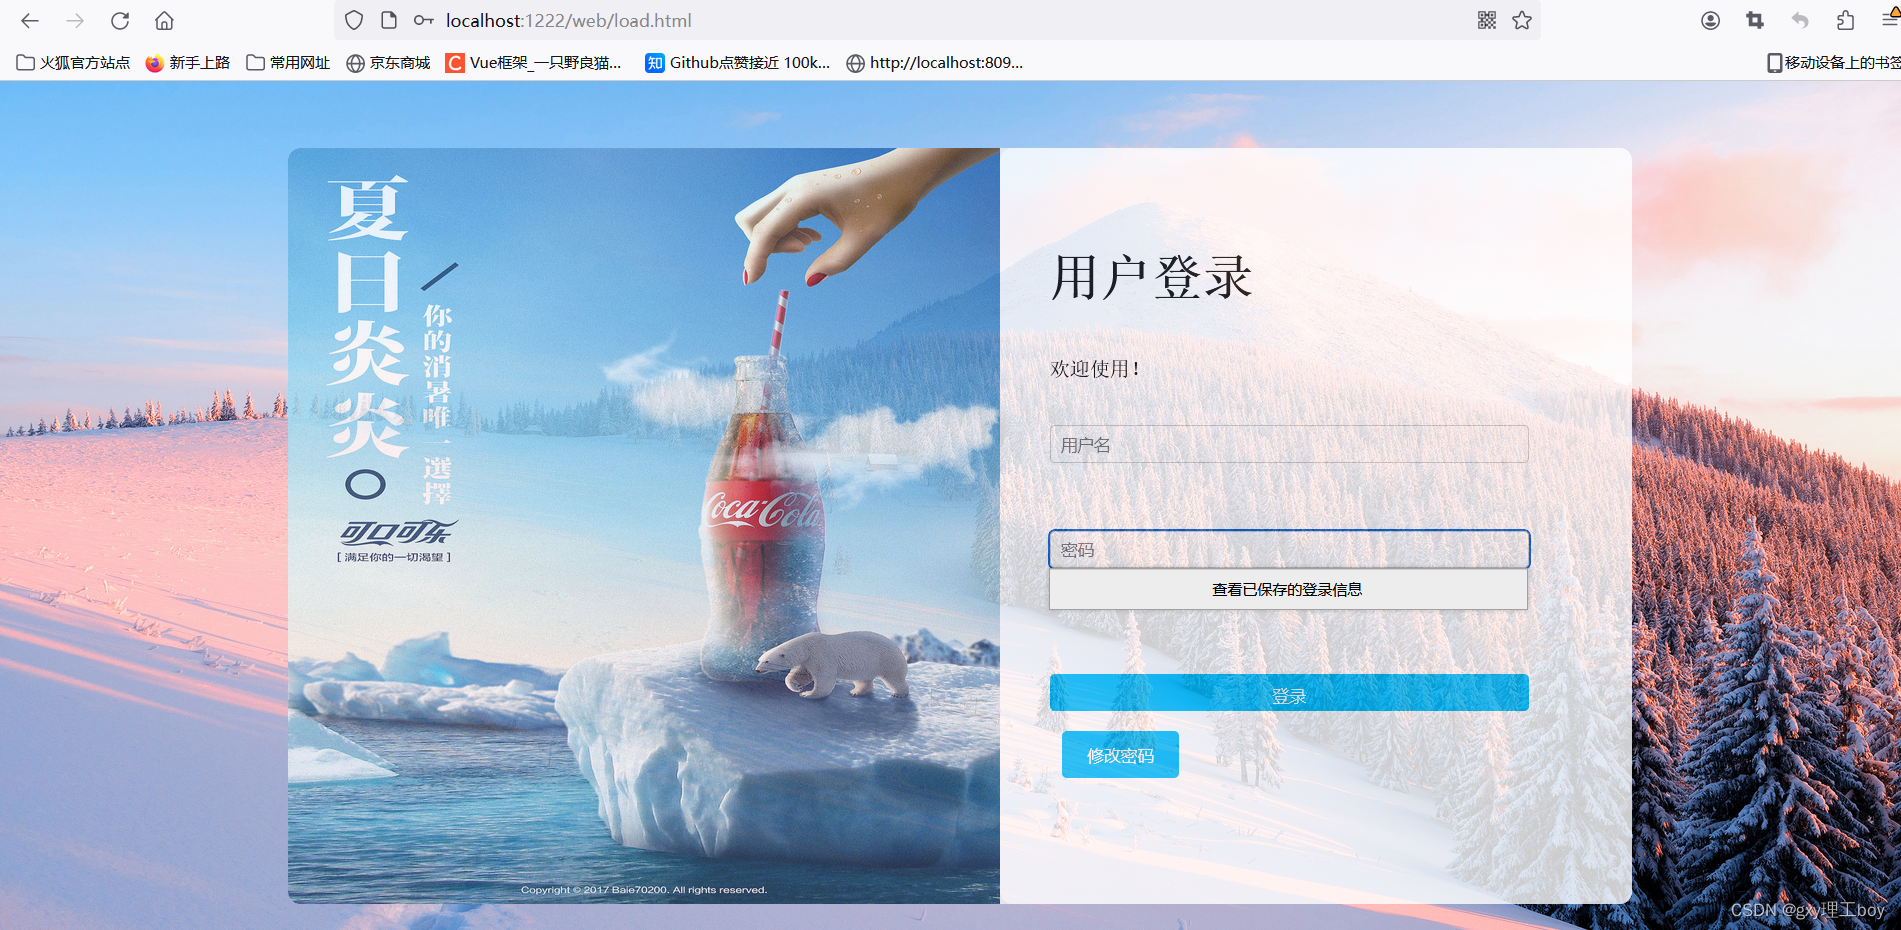Click the 用户名 input field

(1289, 444)
